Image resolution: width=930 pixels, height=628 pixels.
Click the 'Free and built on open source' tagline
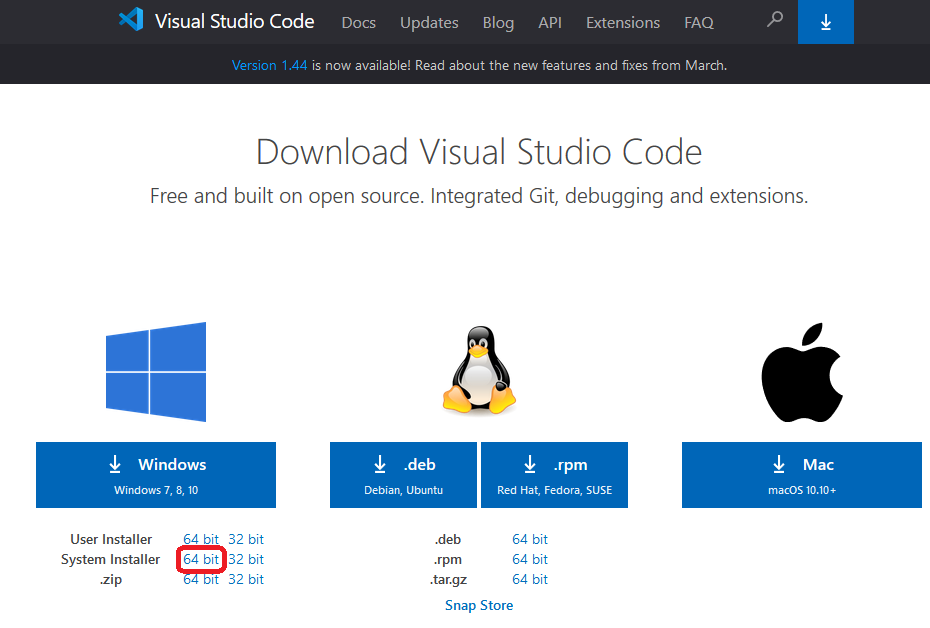(479, 196)
